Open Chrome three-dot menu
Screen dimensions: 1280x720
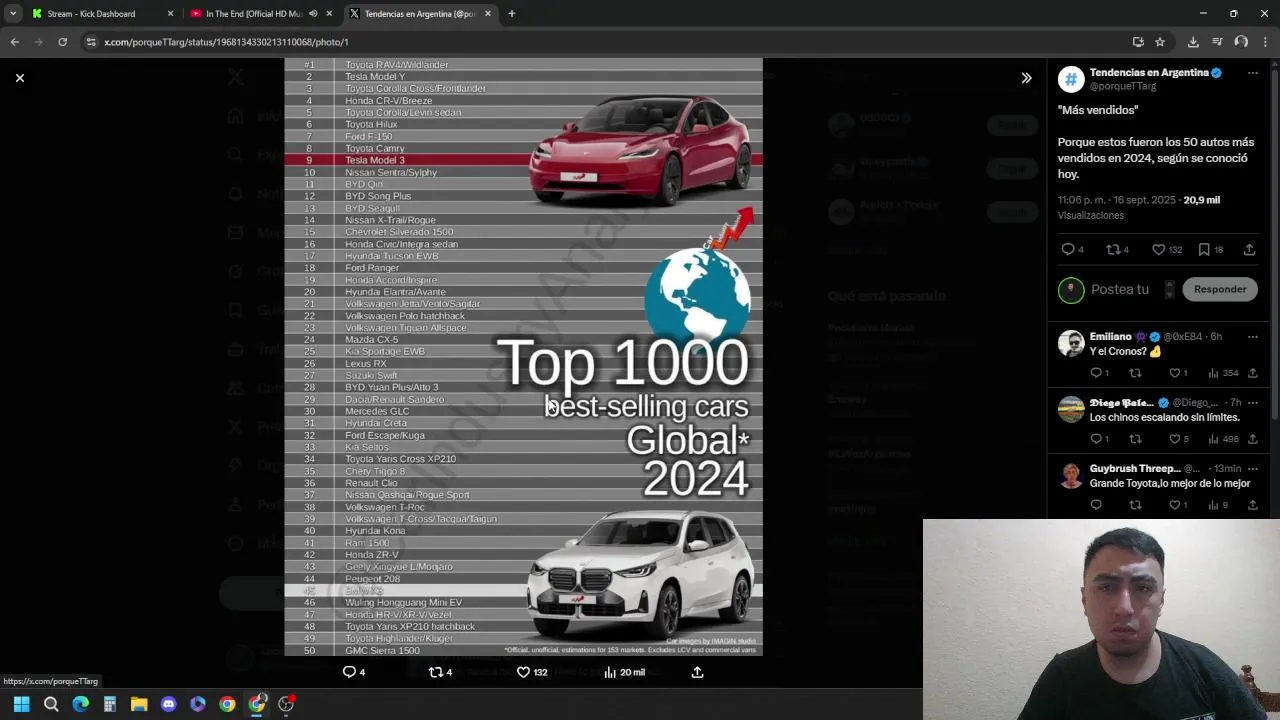click(x=1265, y=42)
